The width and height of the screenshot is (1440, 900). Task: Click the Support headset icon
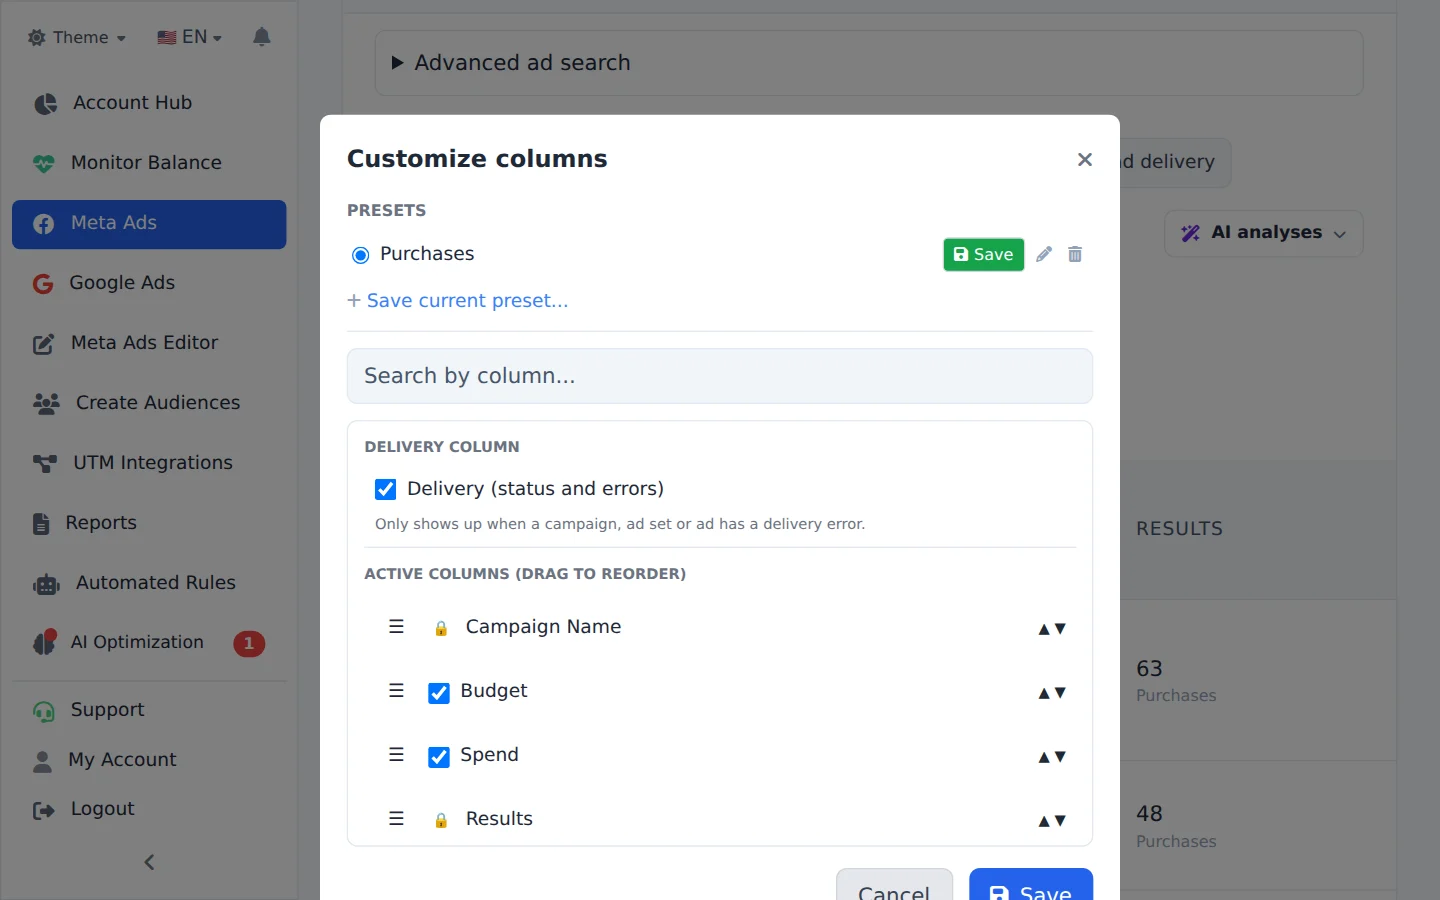click(43, 711)
